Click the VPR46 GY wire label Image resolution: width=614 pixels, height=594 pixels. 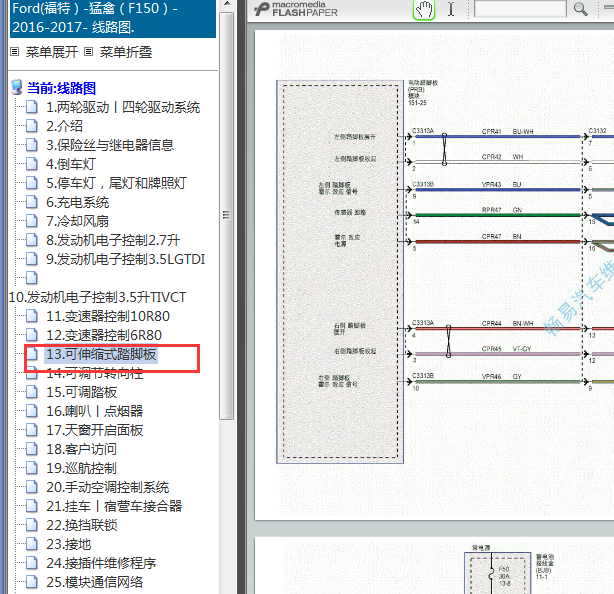pyautogui.click(x=502, y=377)
